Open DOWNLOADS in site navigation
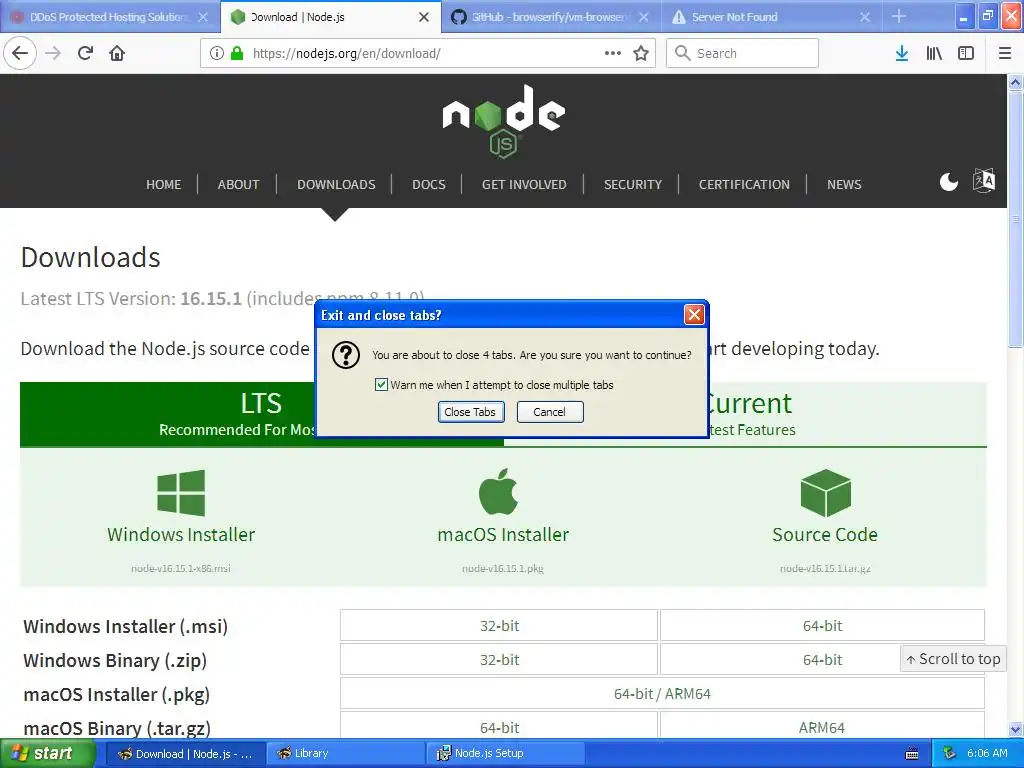Image resolution: width=1024 pixels, height=768 pixels. 336,185
